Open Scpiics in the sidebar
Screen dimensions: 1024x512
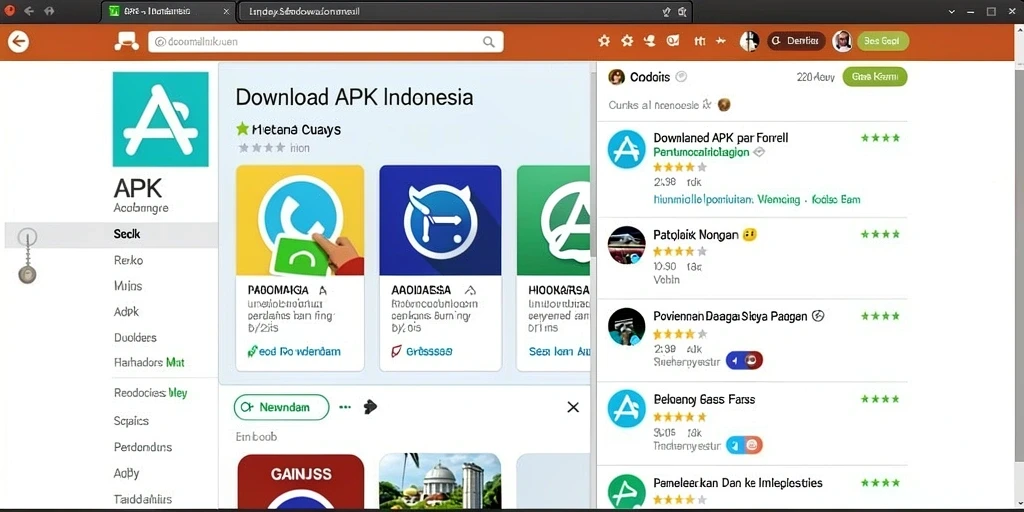pos(131,421)
